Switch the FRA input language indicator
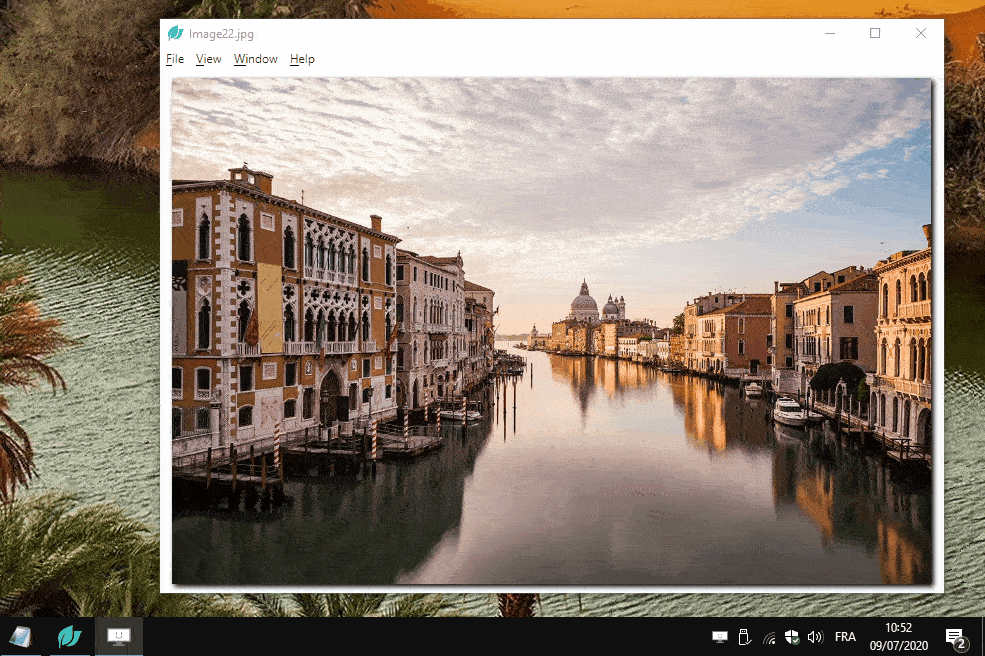The height and width of the screenshot is (656, 985). point(845,637)
